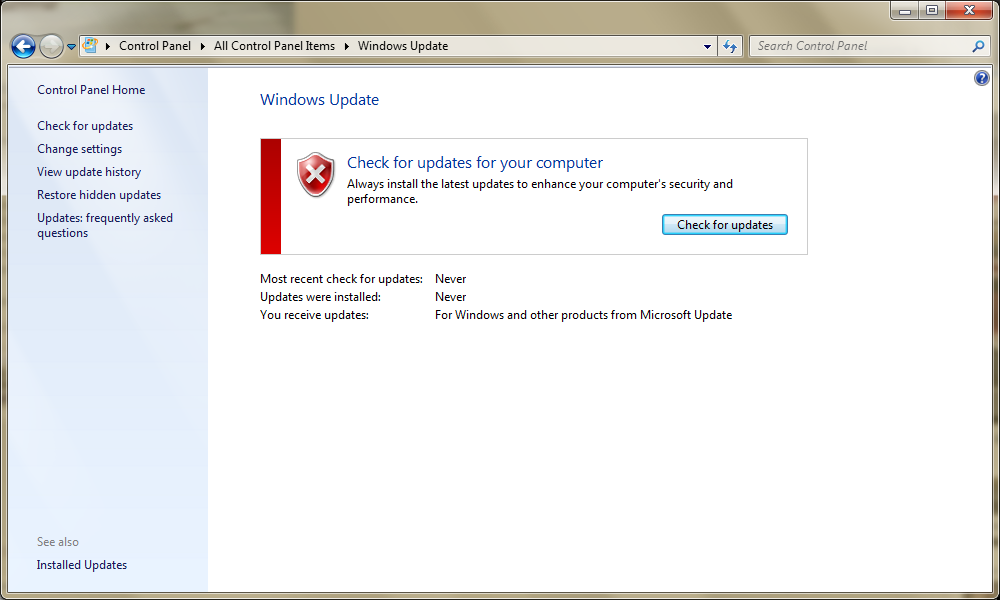The image size is (1001, 601).
Task: Open Restore hidden updates
Action: tap(99, 195)
